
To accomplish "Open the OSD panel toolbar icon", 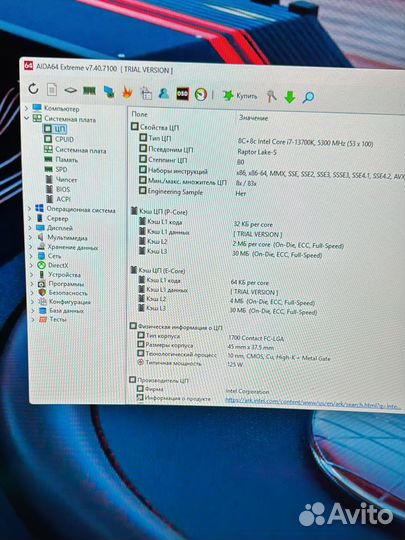I will click(182, 94).
